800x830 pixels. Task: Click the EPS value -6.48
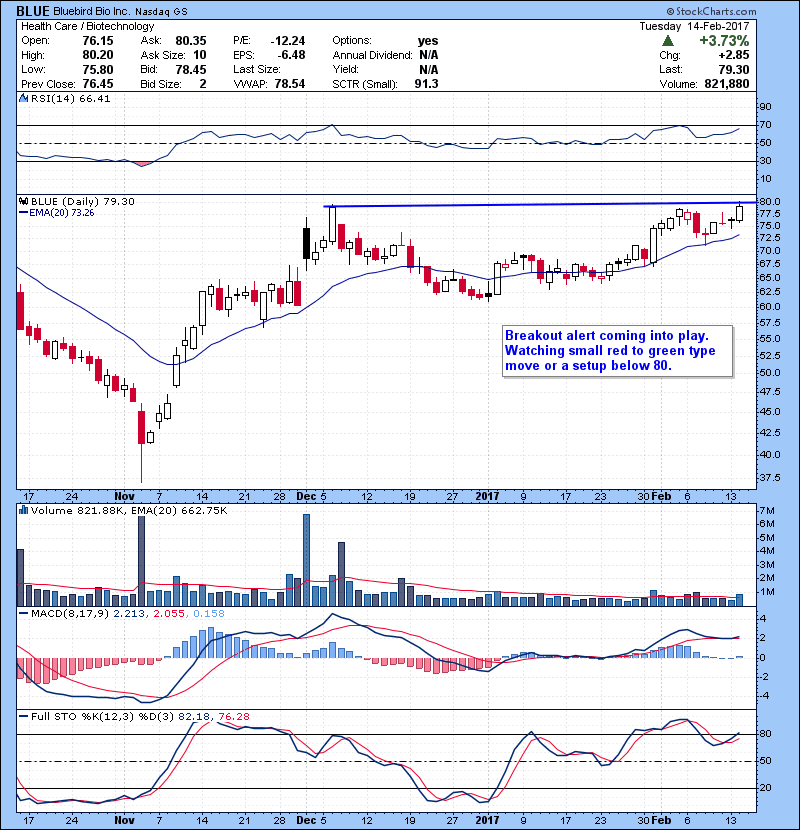tap(291, 55)
